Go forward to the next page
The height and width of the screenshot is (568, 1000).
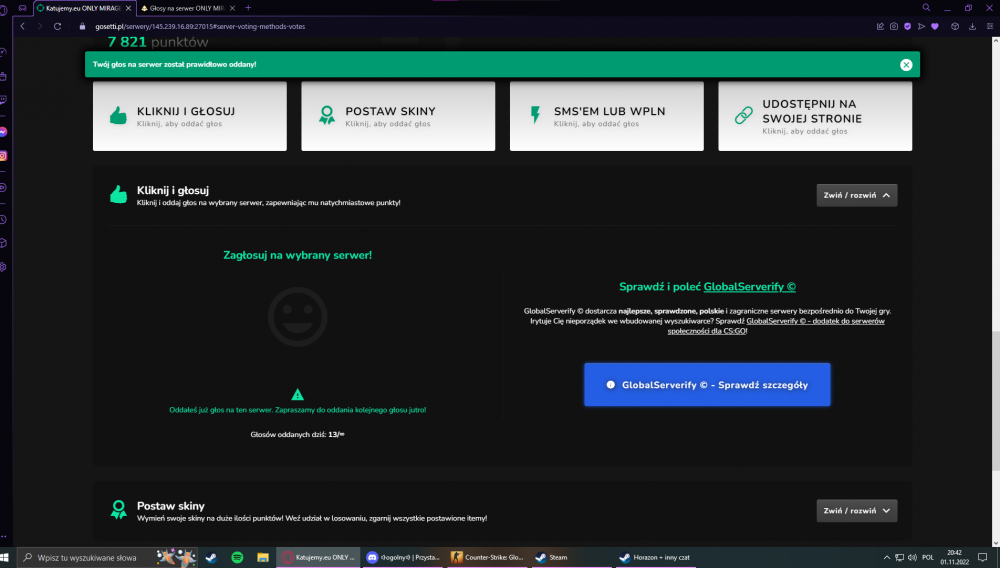pyautogui.click(x=40, y=26)
